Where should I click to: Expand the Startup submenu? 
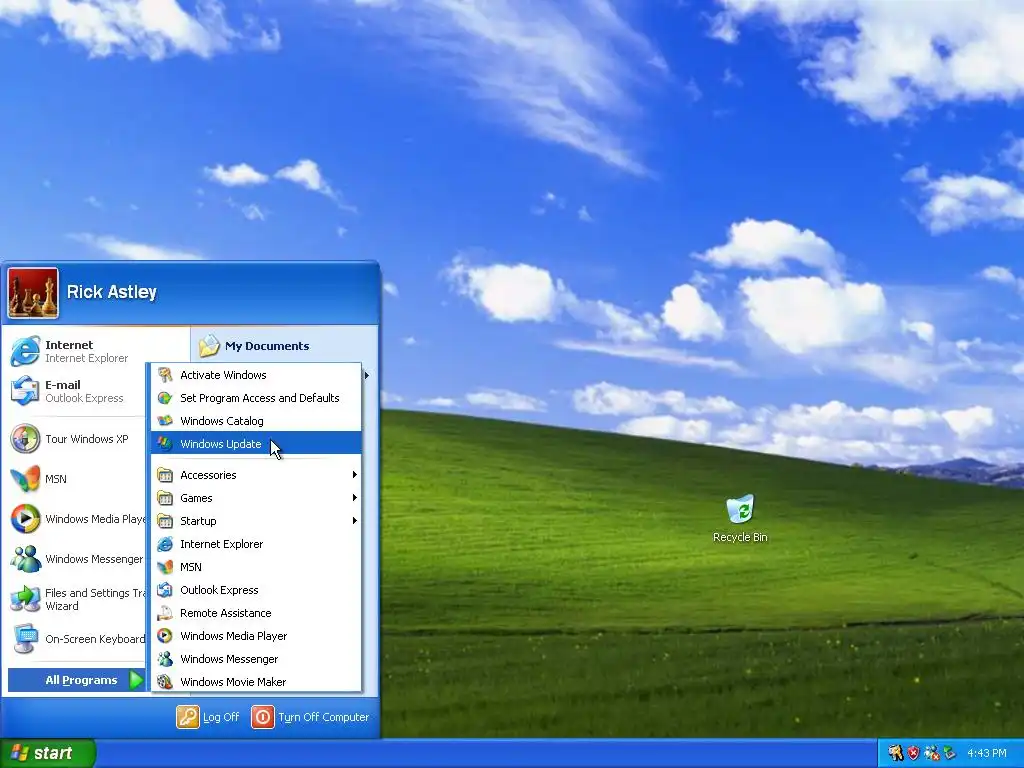256,520
